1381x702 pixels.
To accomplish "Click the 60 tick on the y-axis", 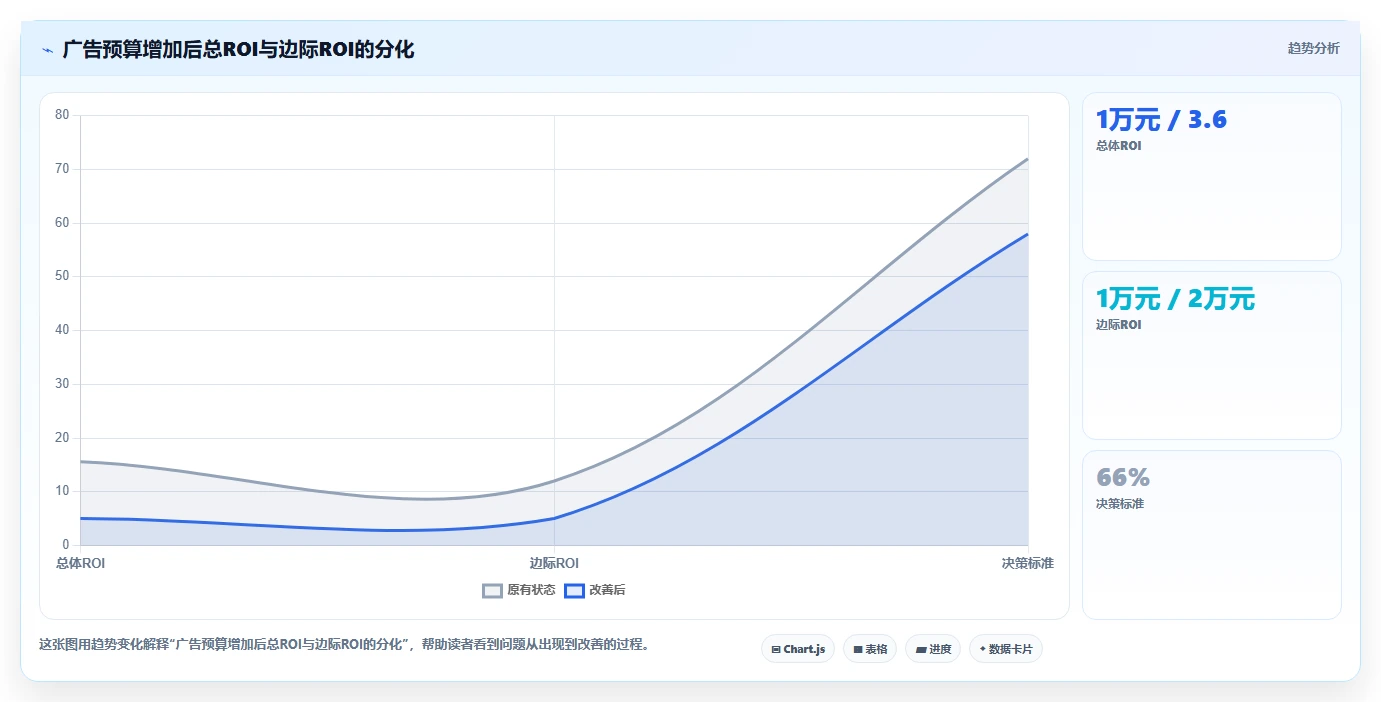I will [62, 223].
